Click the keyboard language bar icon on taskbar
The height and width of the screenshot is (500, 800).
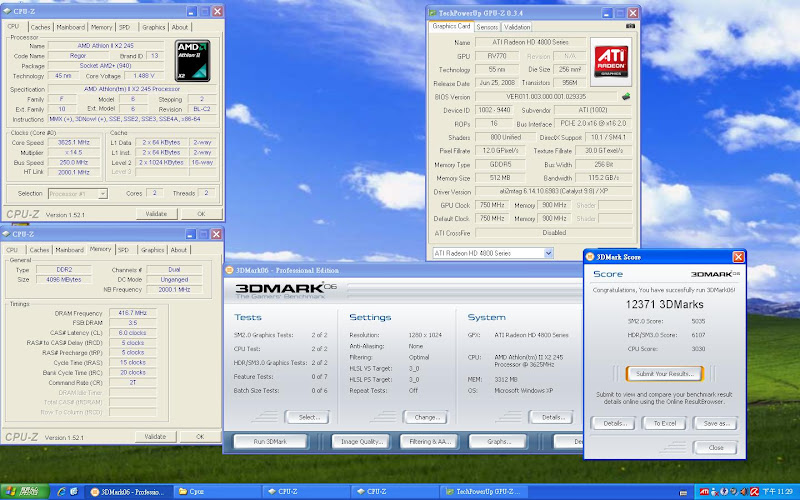683,493
